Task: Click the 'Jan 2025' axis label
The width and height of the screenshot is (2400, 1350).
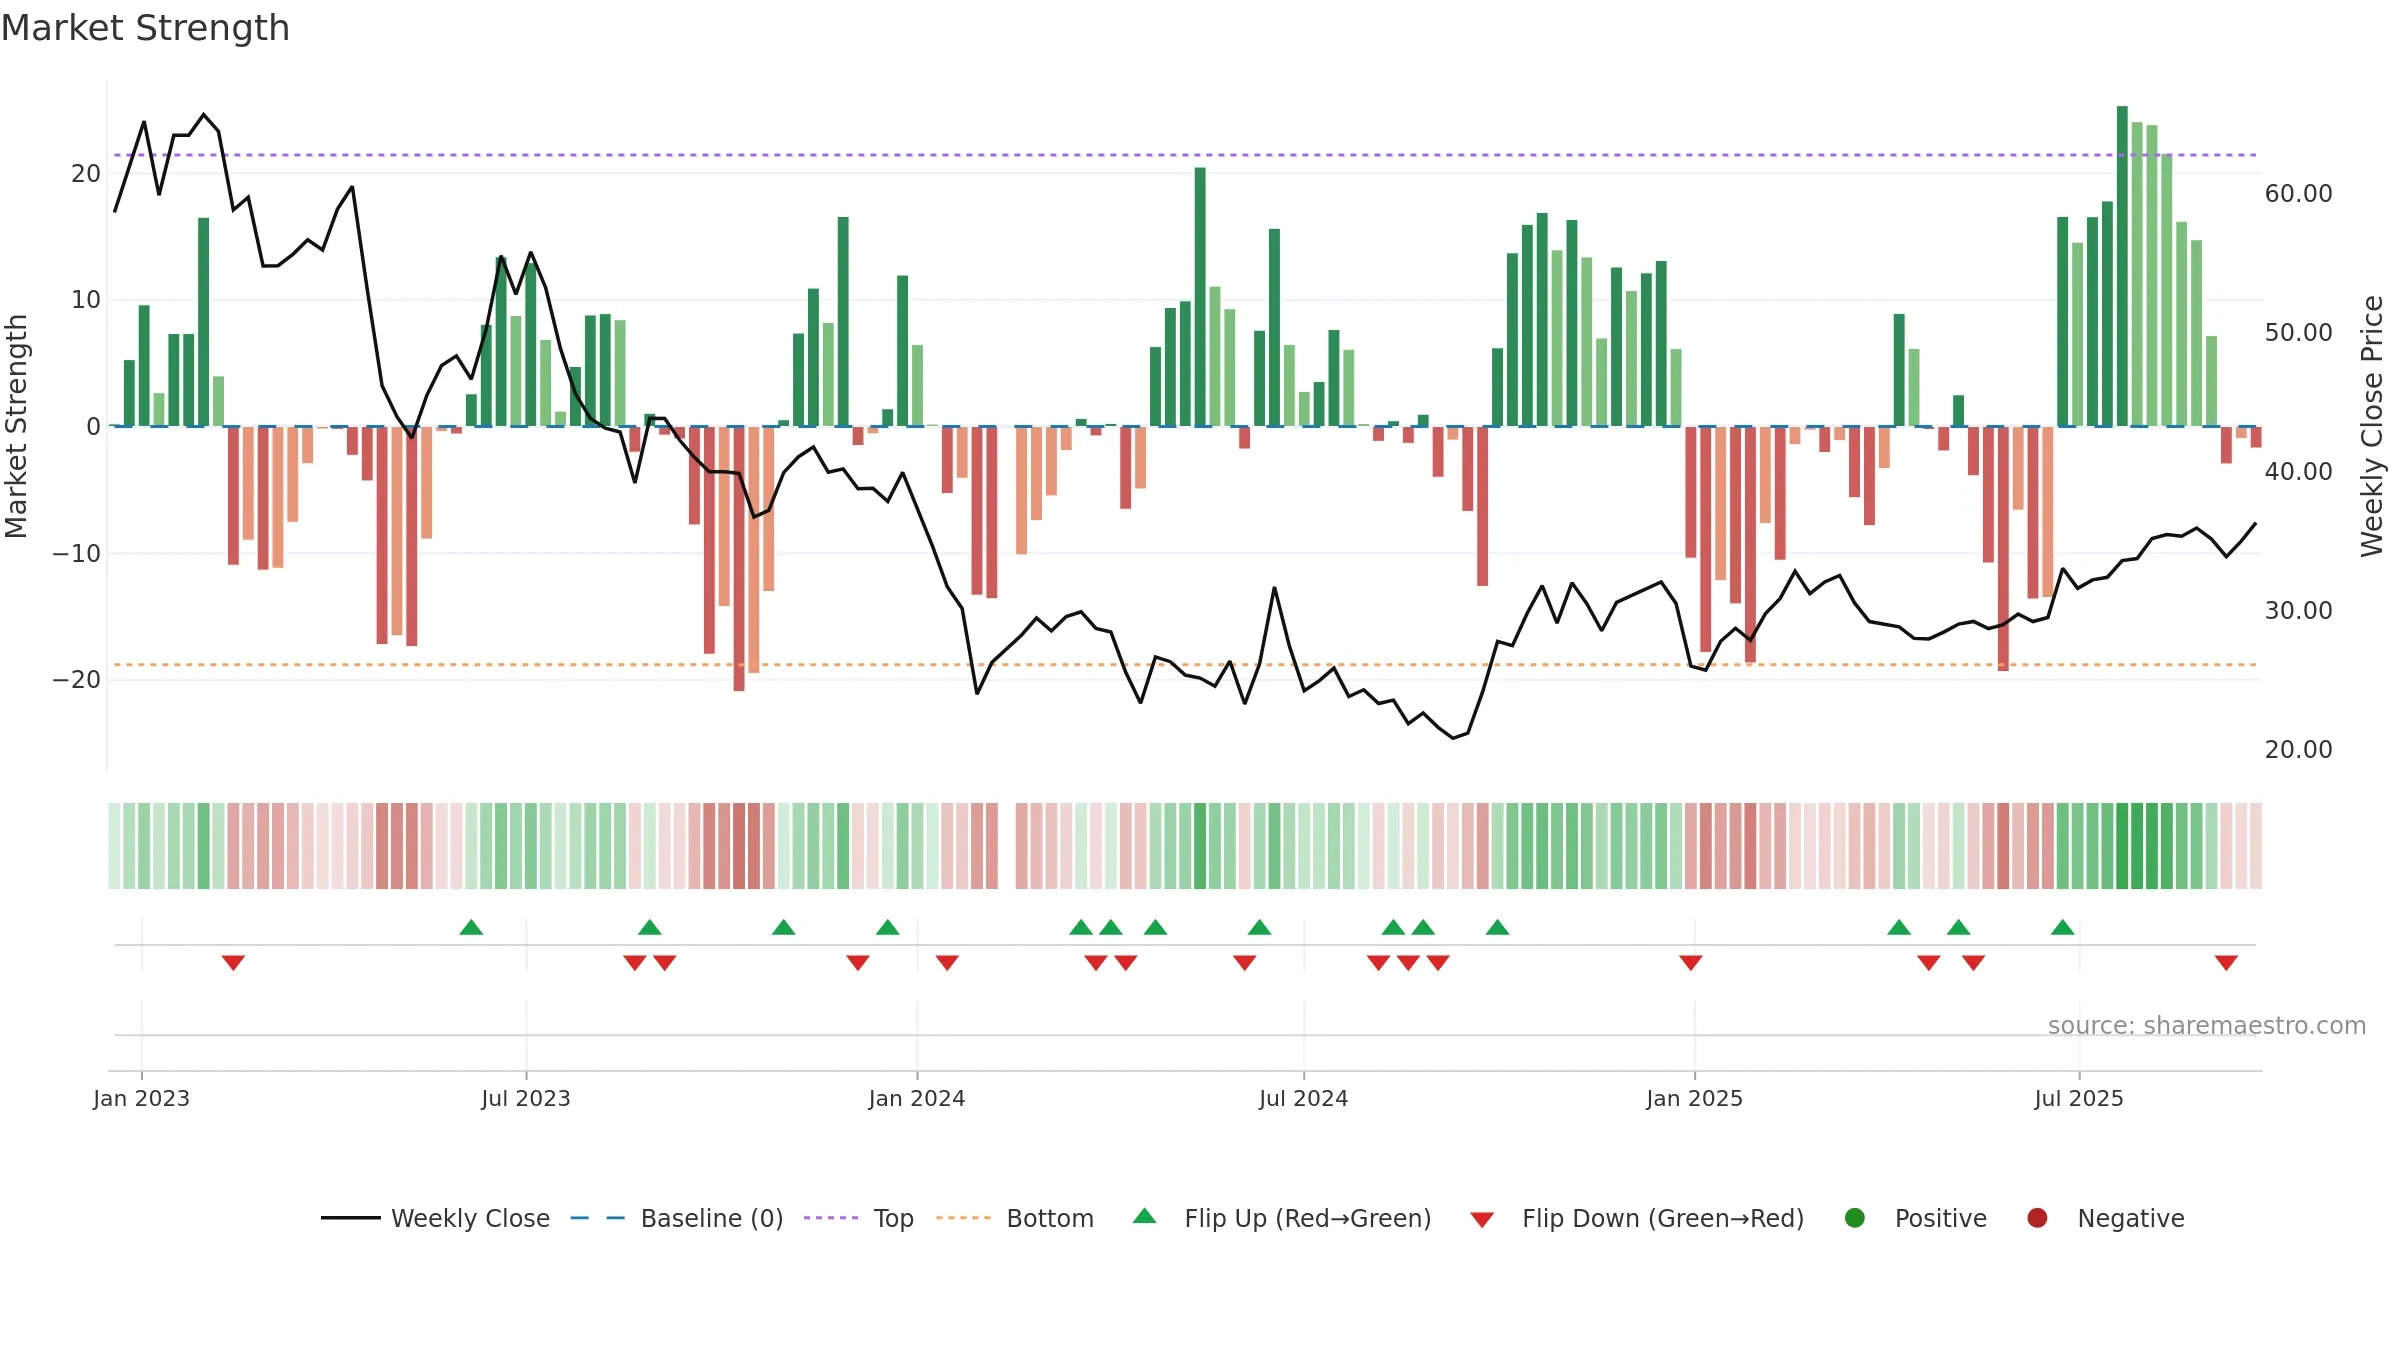Action: [x=1695, y=1098]
